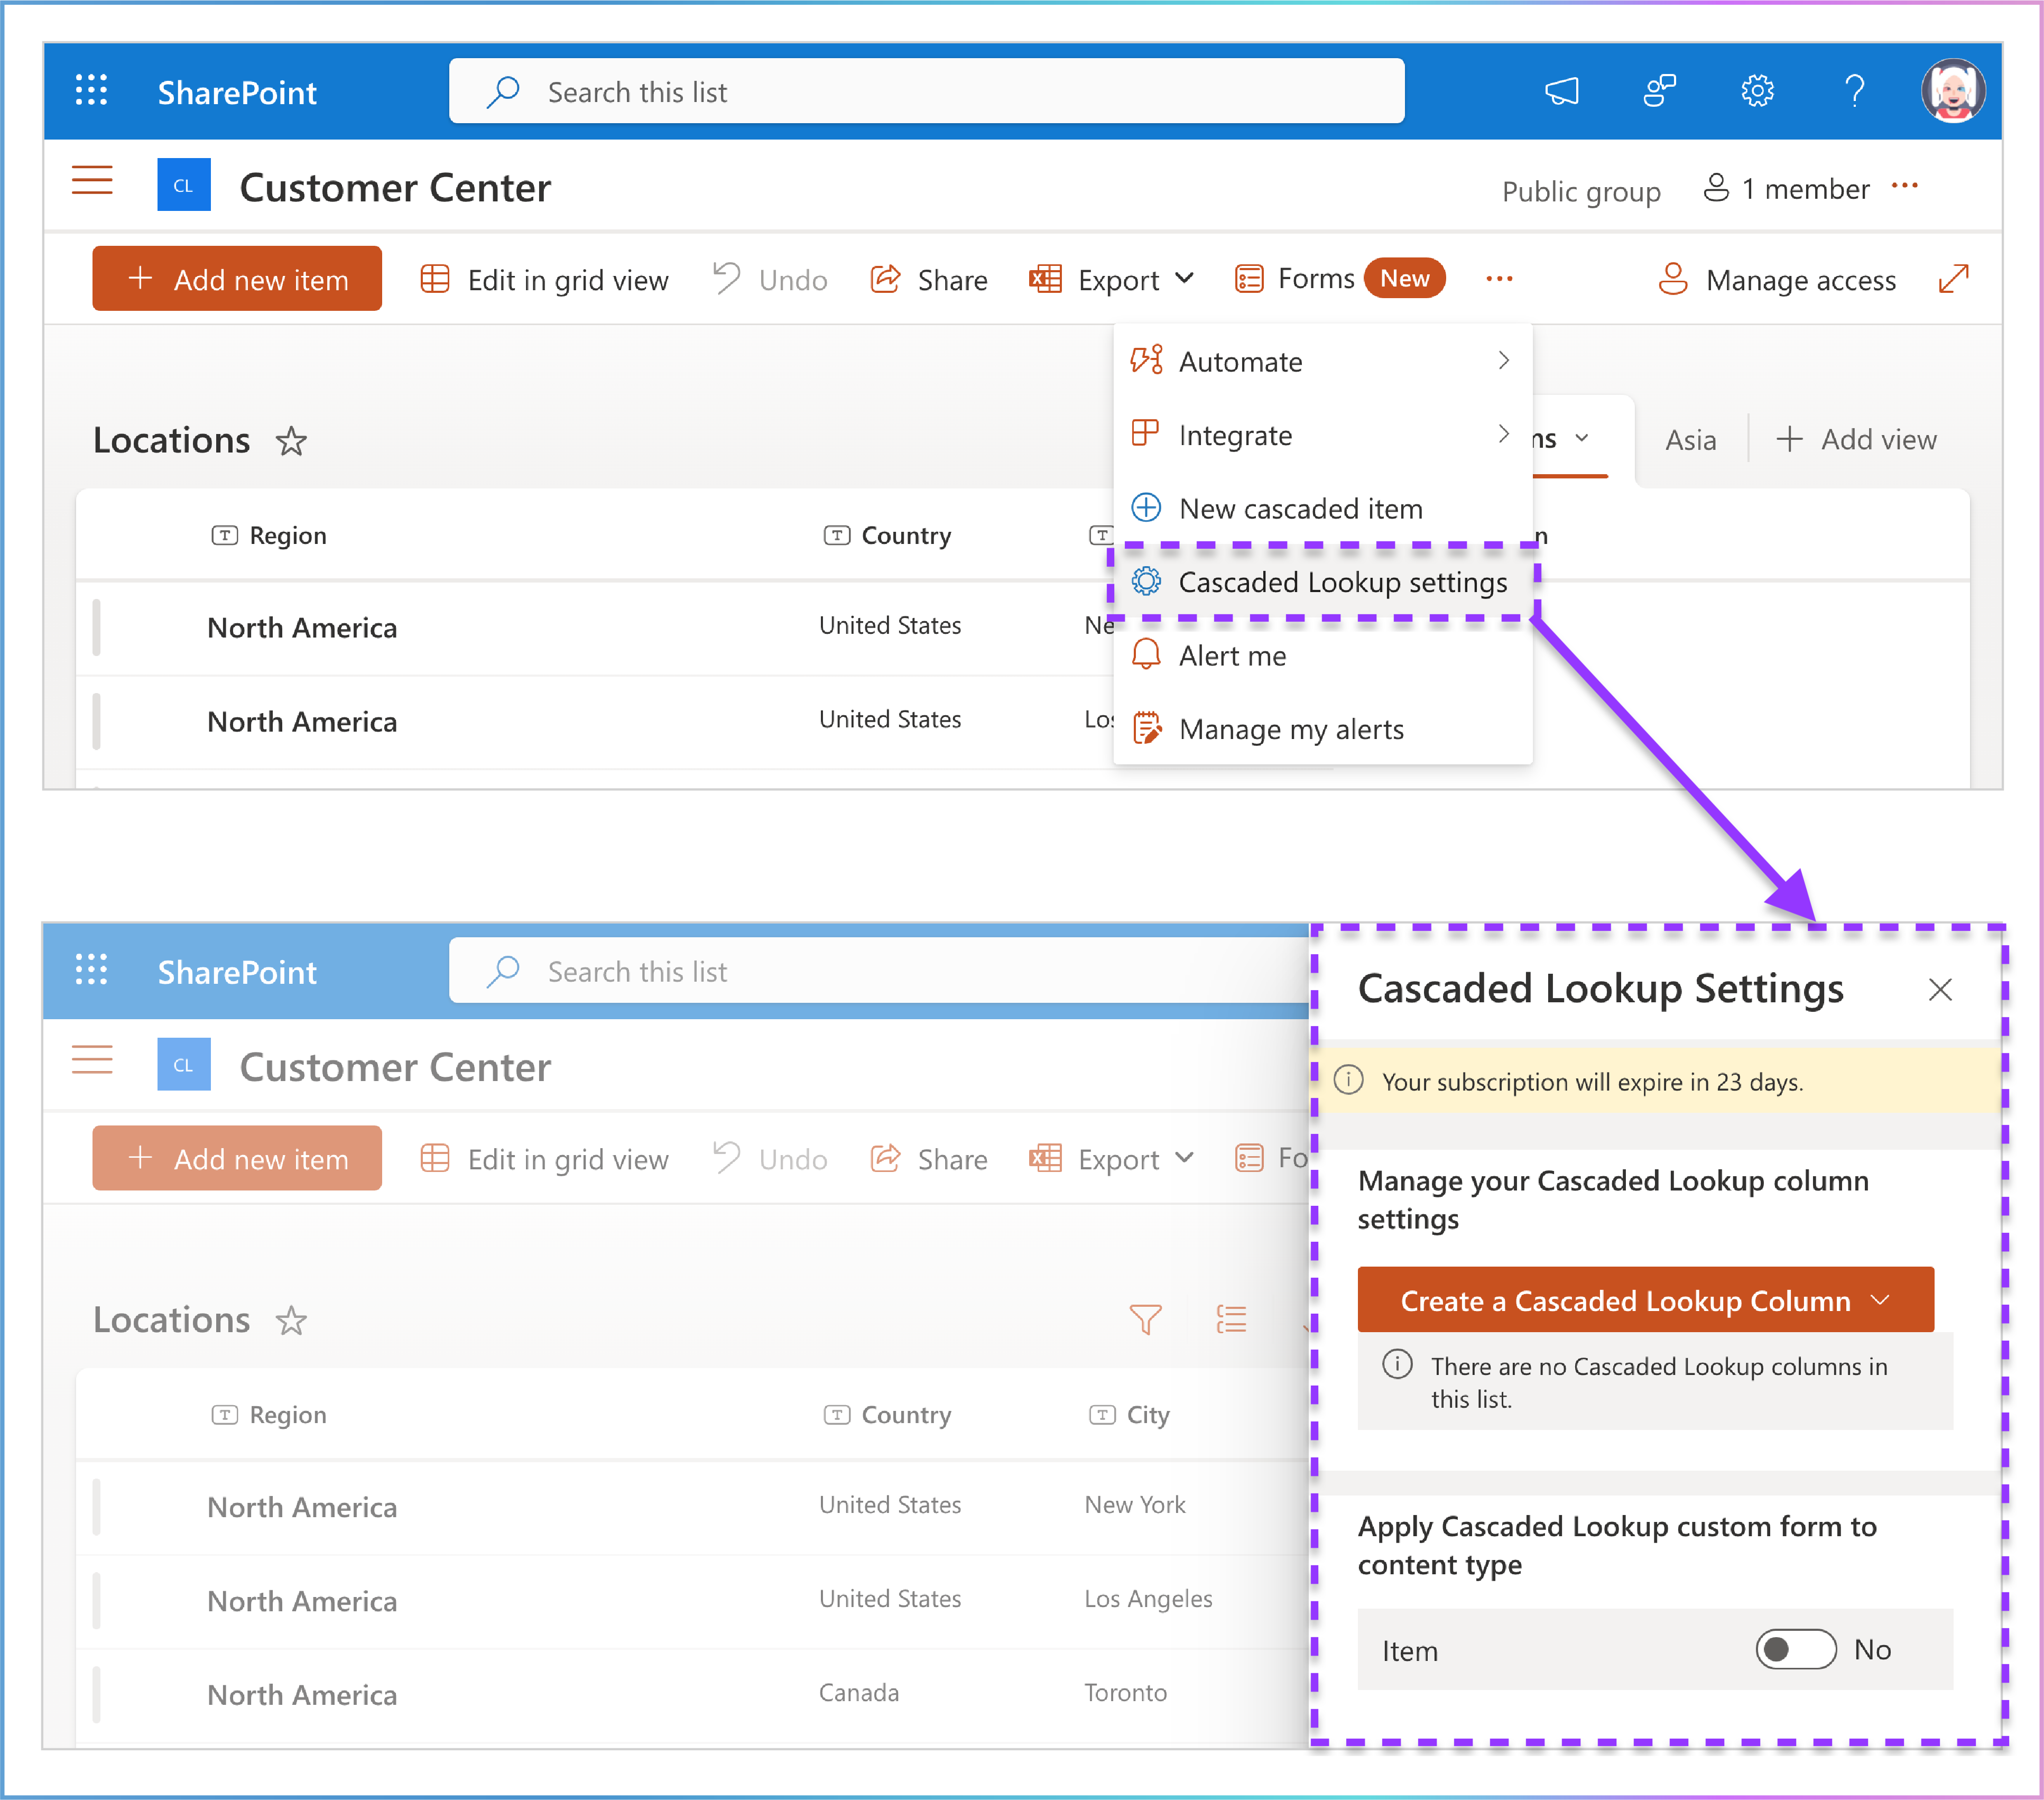Open the current view dropdown chevron in top window
Image resolution: width=2044 pixels, height=1800 pixels.
(x=1582, y=438)
